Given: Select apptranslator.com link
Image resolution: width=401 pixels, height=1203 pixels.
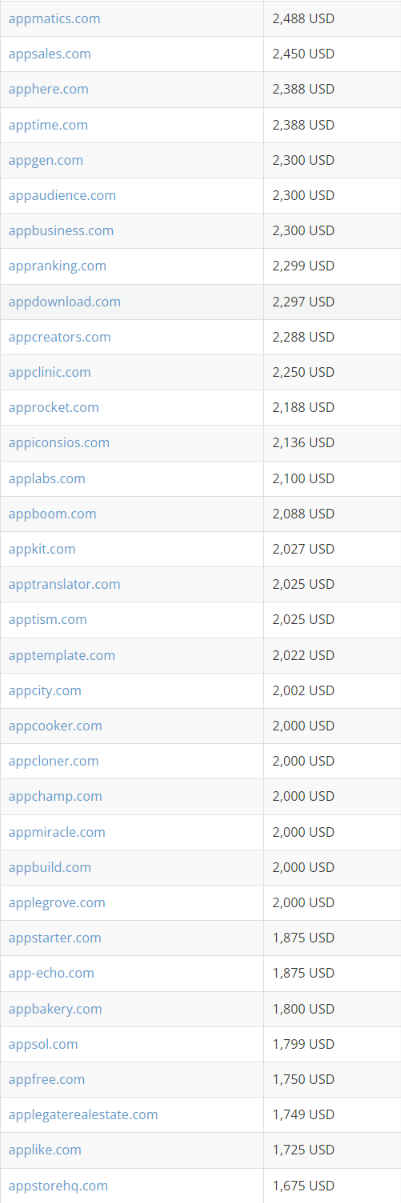Looking at the screenshot, I should [x=64, y=584].
